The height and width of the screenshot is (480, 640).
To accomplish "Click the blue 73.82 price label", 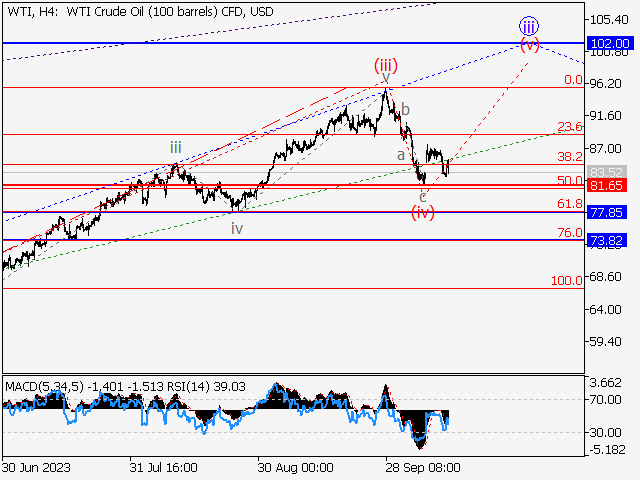I will pos(606,240).
